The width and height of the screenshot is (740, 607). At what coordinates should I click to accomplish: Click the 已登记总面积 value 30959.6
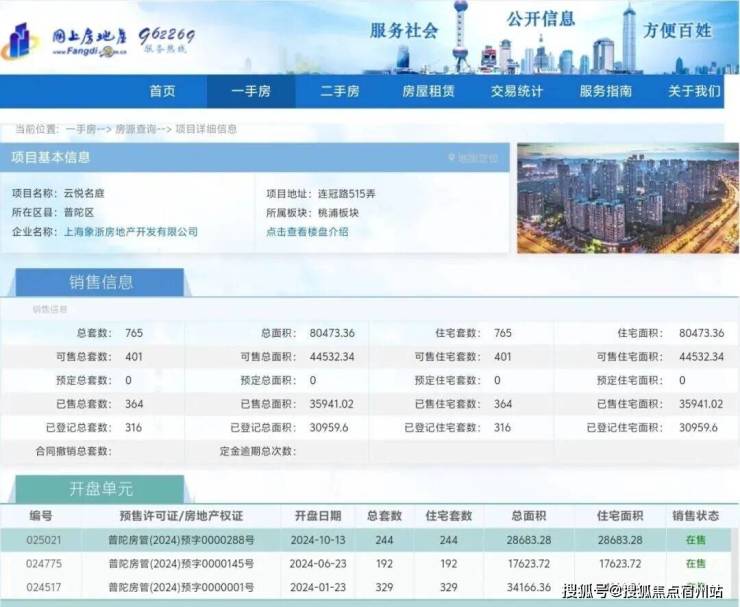(x=329, y=427)
